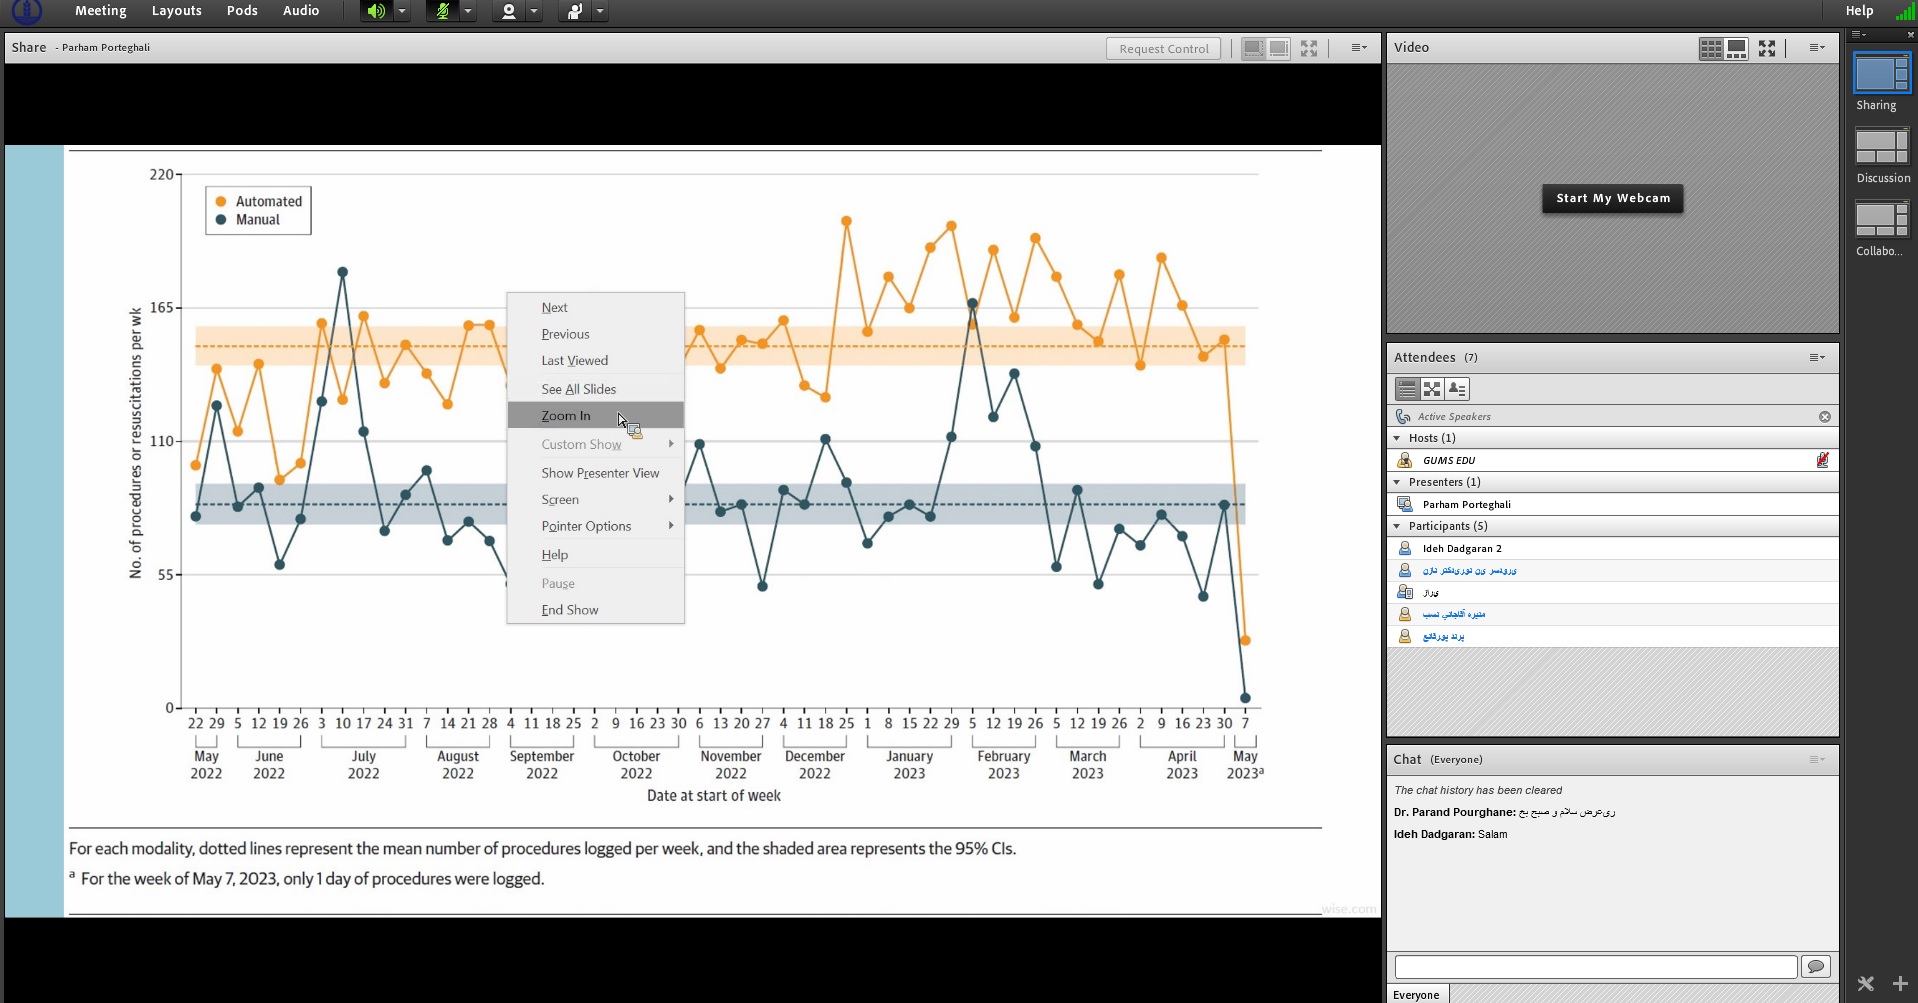The image size is (1918, 1003).
Task: Click the chat message input field
Action: [1595, 966]
